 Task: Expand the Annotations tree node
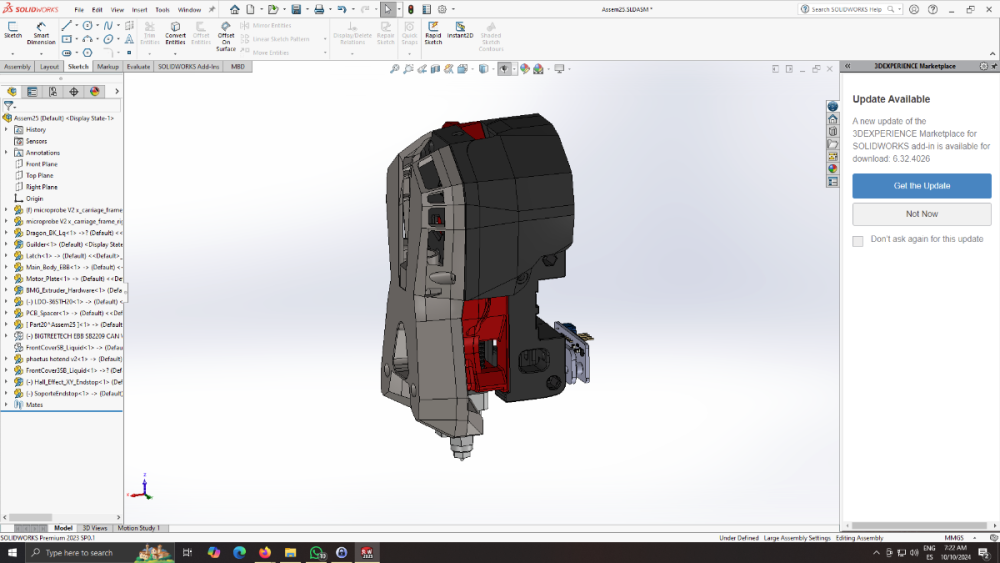6,152
